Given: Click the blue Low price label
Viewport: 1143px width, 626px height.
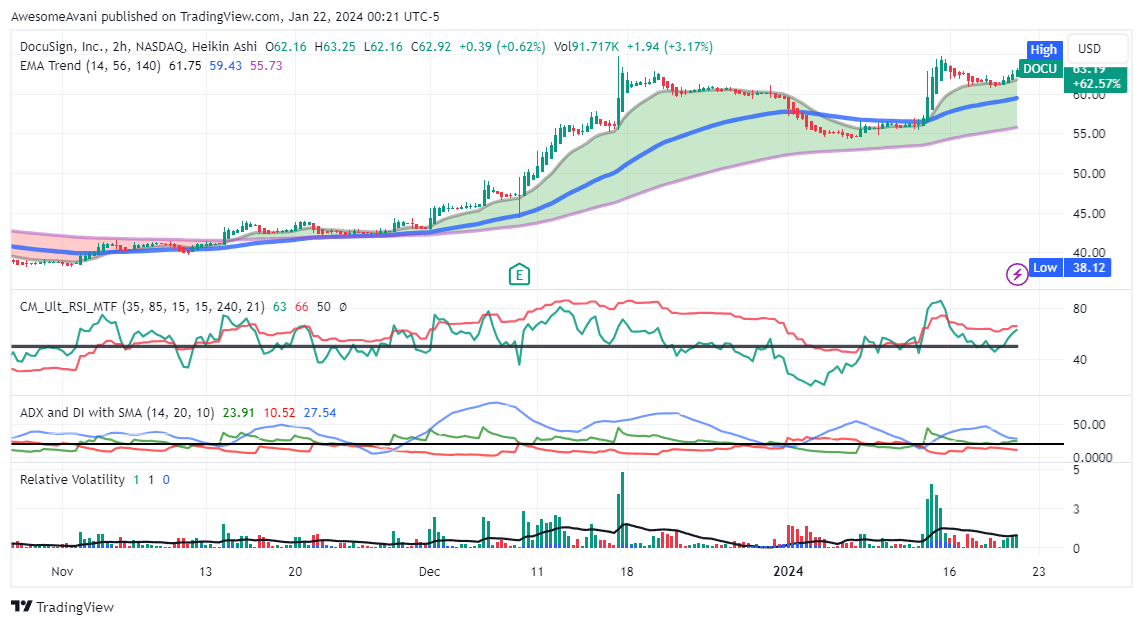Looking at the screenshot, I should (1045, 267).
